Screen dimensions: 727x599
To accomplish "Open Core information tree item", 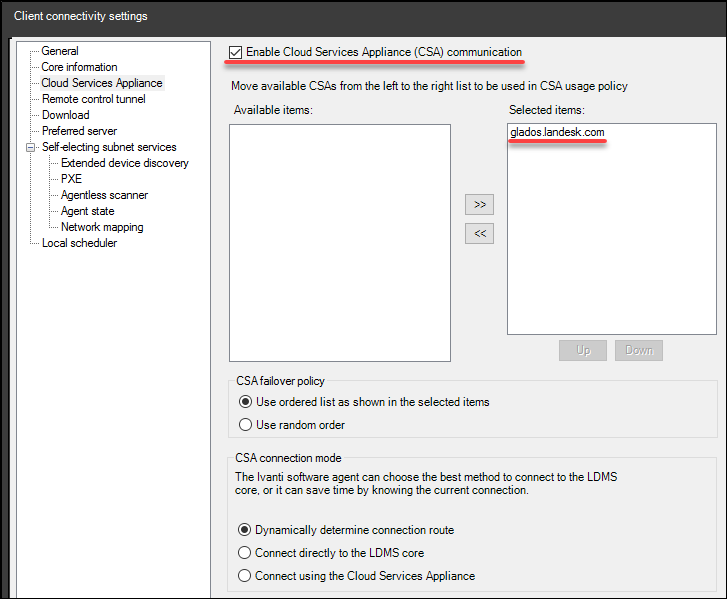I will [79, 67].
